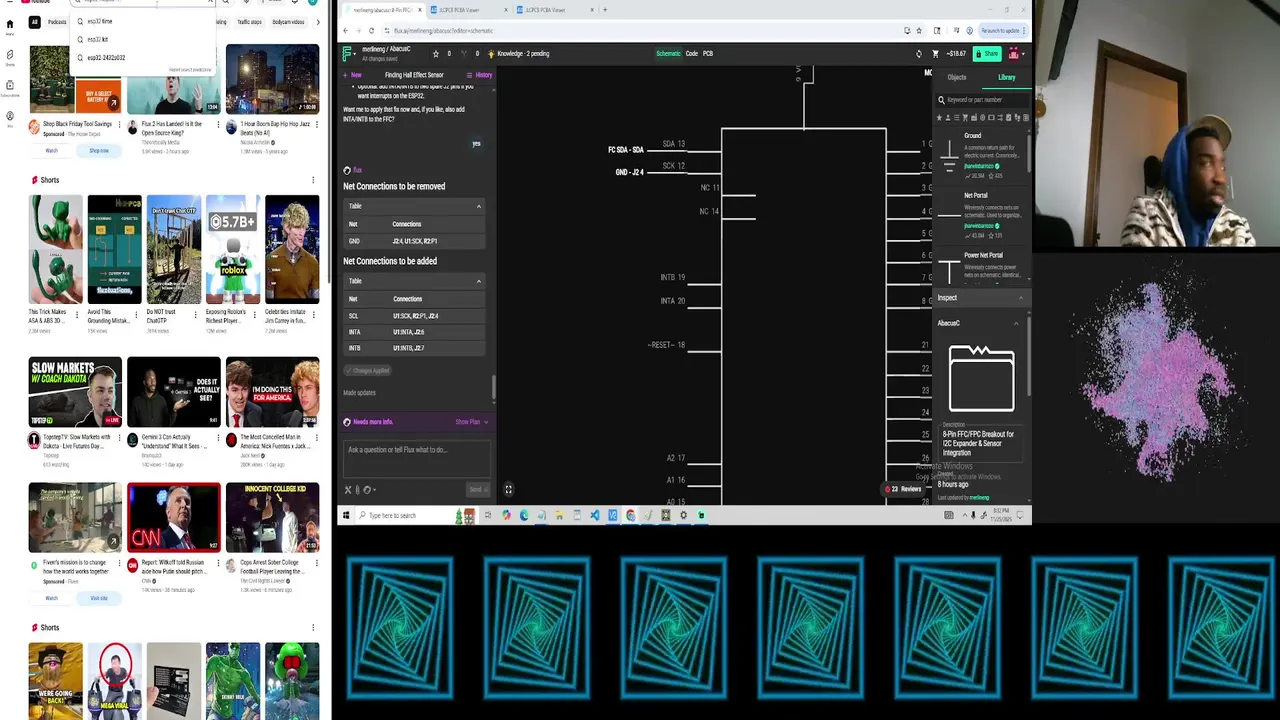
Task: Click the Flux chat input box
Action: click(416, 457)
